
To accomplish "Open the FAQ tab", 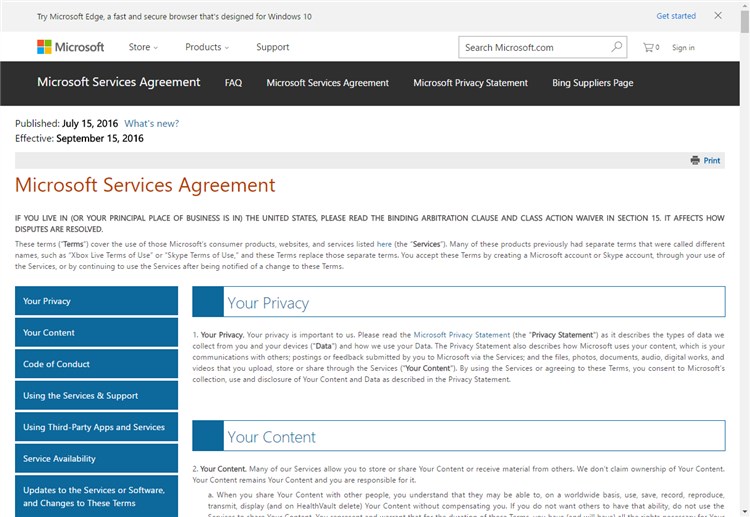I will tap(233, 83).
